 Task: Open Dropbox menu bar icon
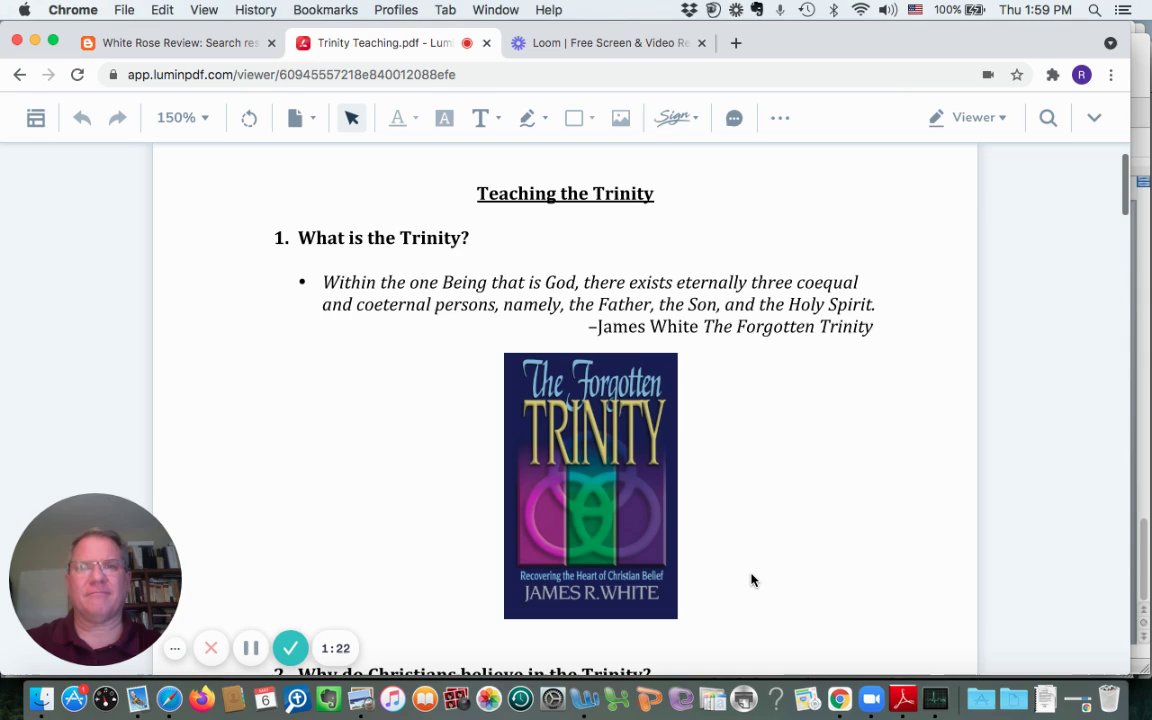pos(688,10)
